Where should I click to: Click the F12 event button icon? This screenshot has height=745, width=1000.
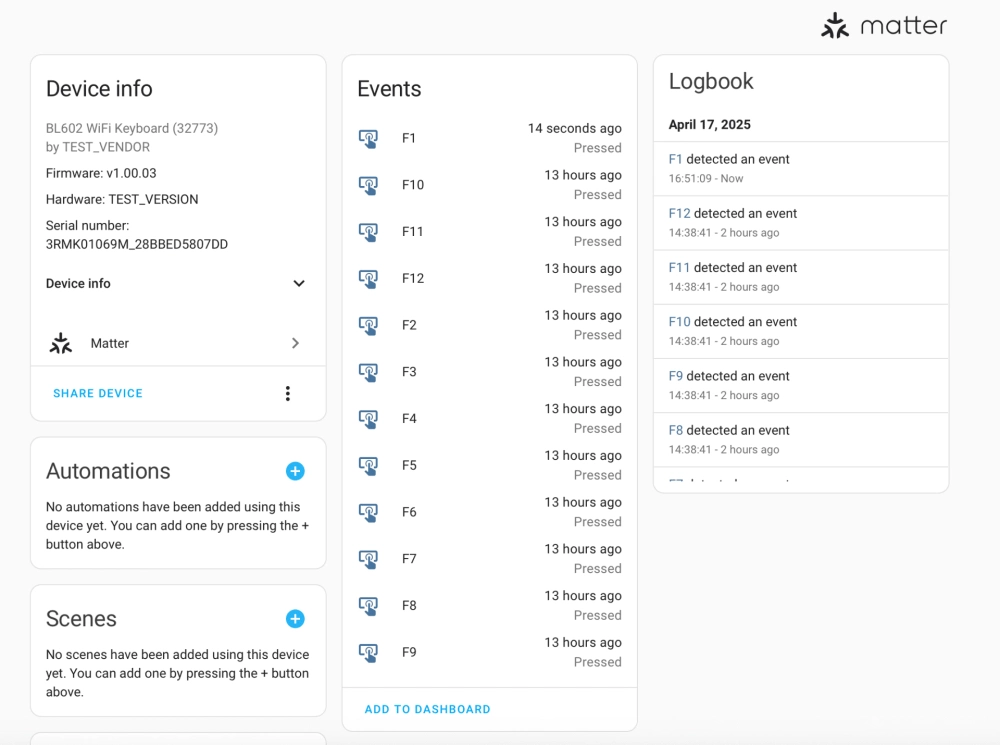(x=368, y=279)
